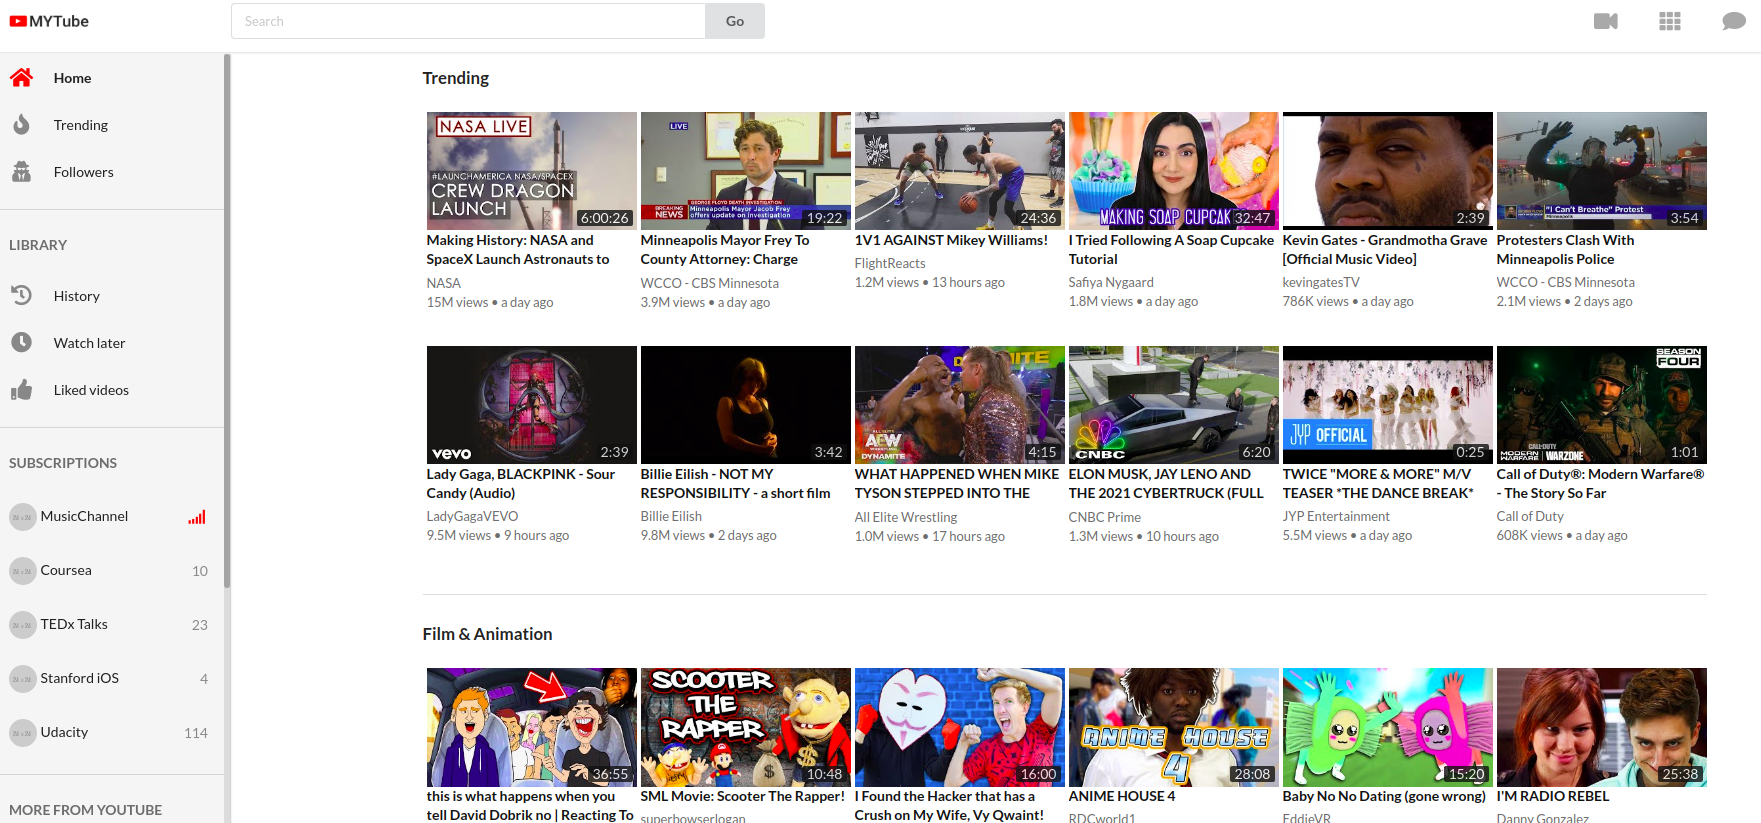Visit the LadyGagaVEVO channel link
The height and width of the screenshot is (823, 1761).
point(472,516)
